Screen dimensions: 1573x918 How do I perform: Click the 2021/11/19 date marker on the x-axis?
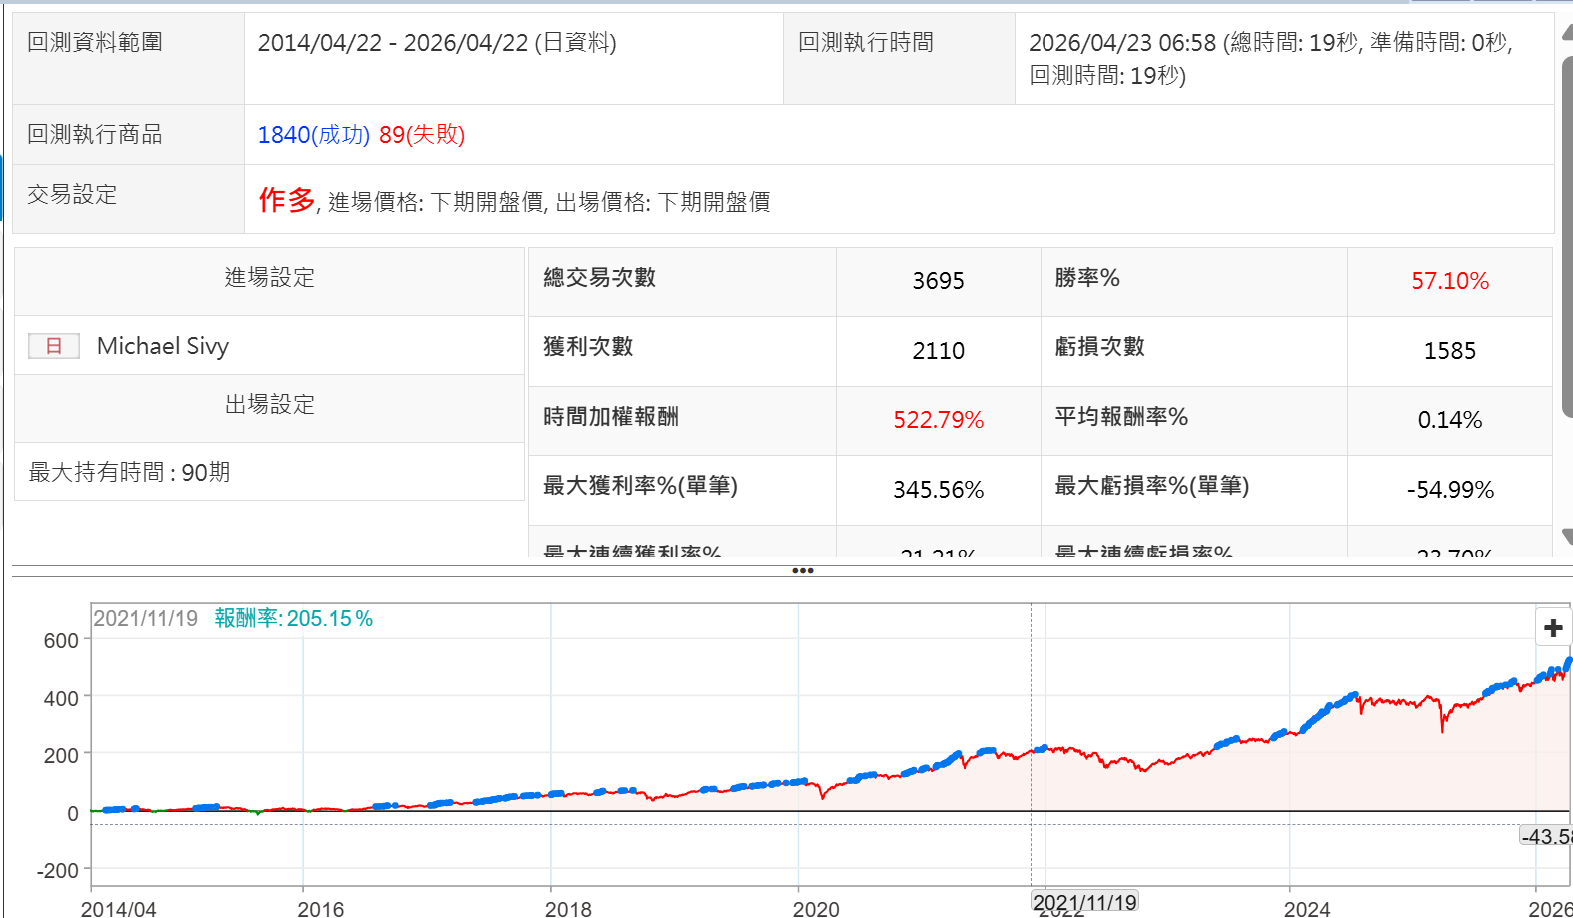click(1084, 902)
